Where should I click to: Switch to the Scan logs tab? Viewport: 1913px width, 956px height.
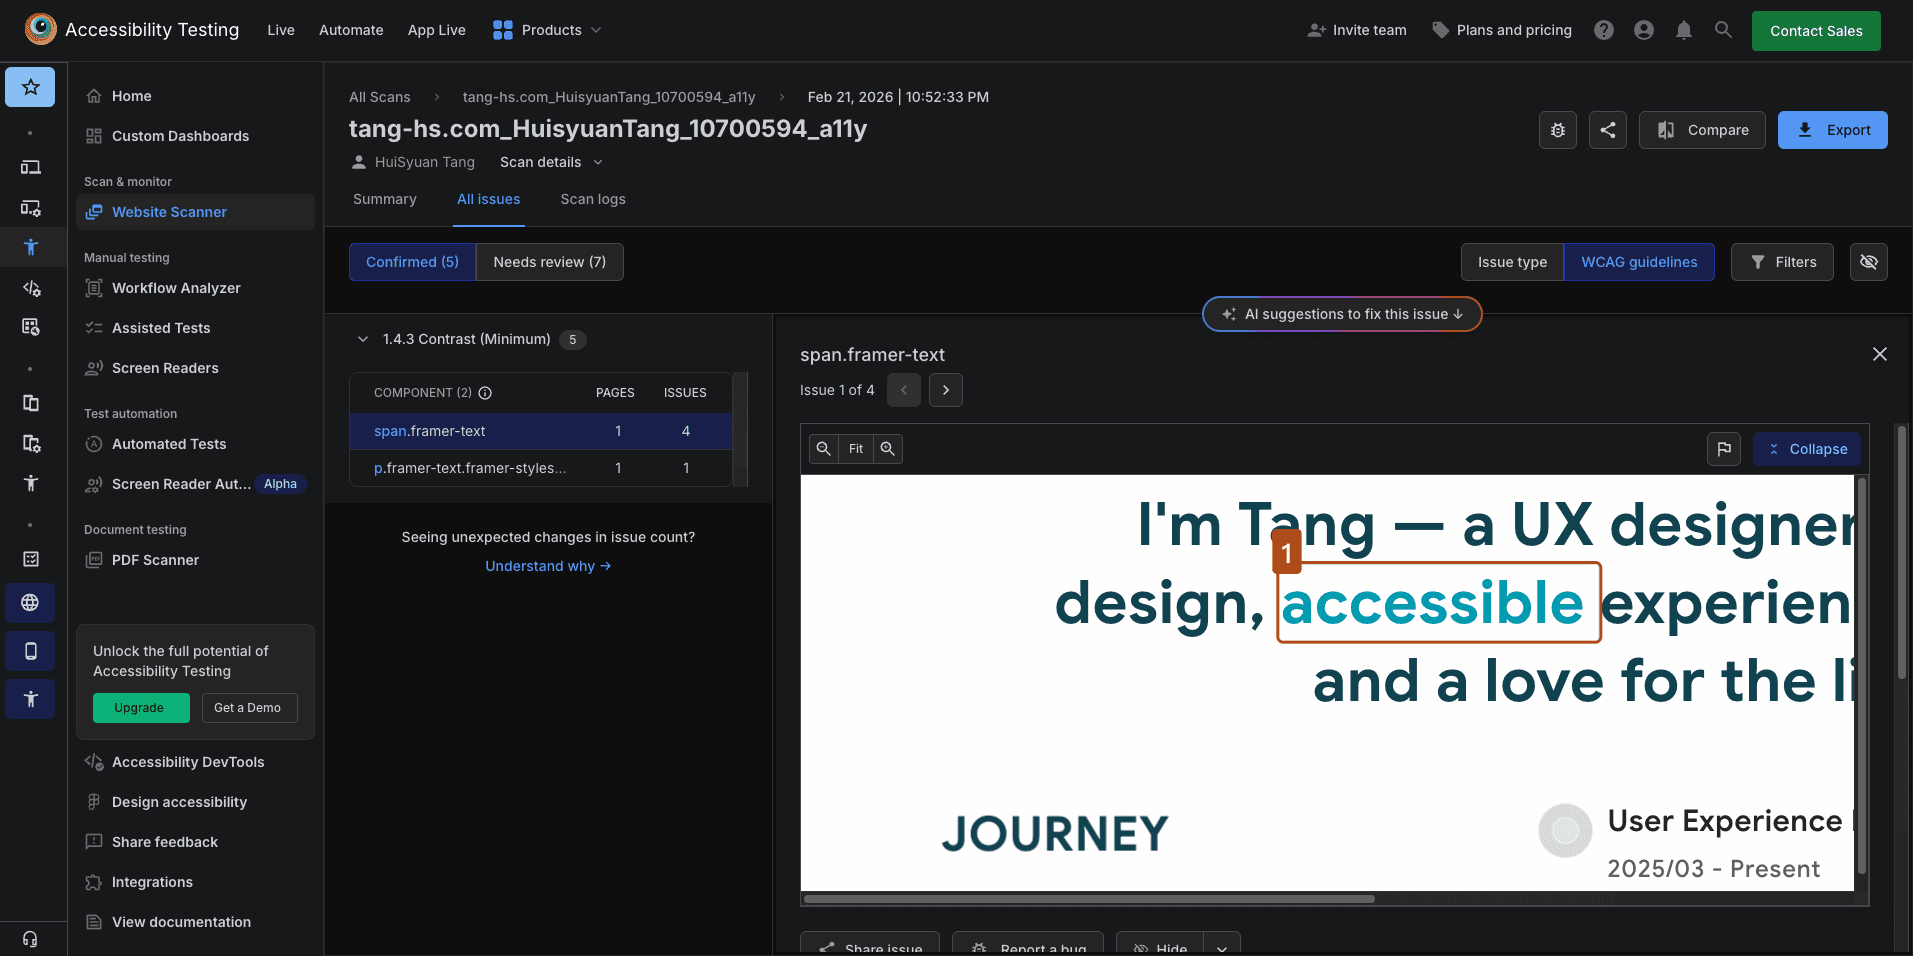click(x=593, y=199)
